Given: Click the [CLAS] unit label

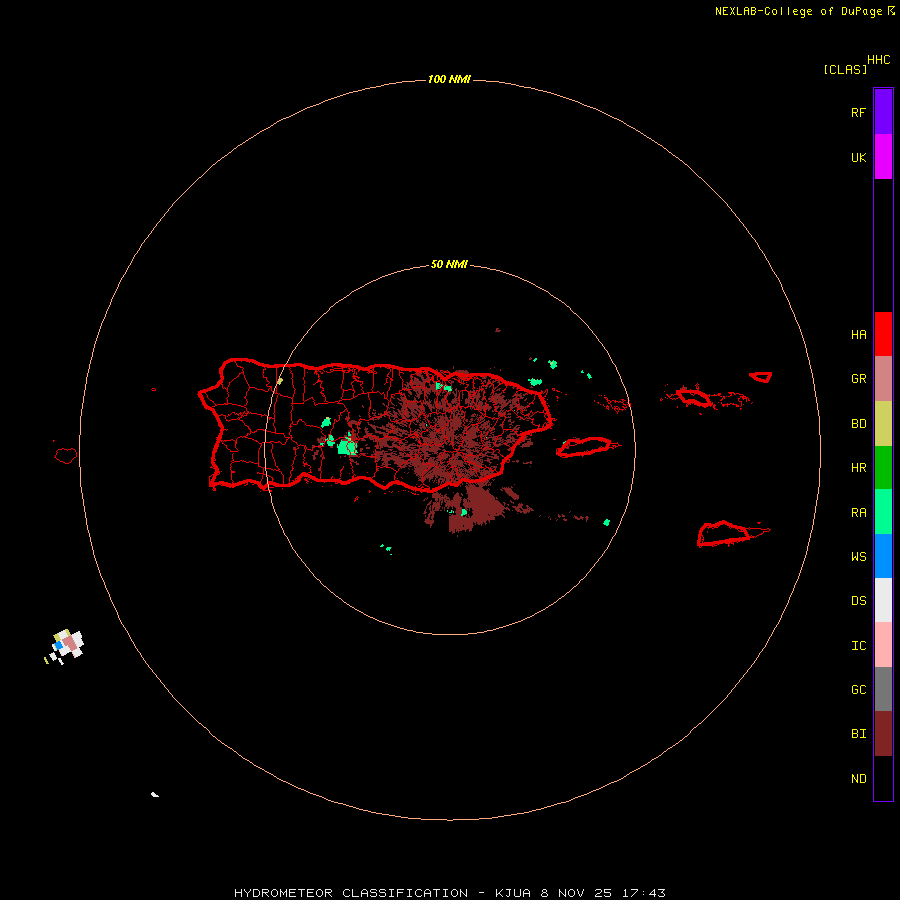Looking at the screenshot, I should click(x=845, y=69).
